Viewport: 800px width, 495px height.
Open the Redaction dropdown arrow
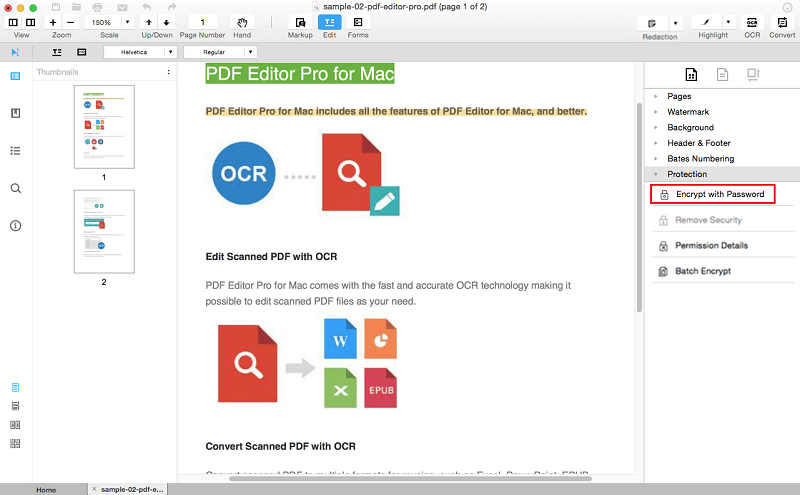(x=676, y=23)
